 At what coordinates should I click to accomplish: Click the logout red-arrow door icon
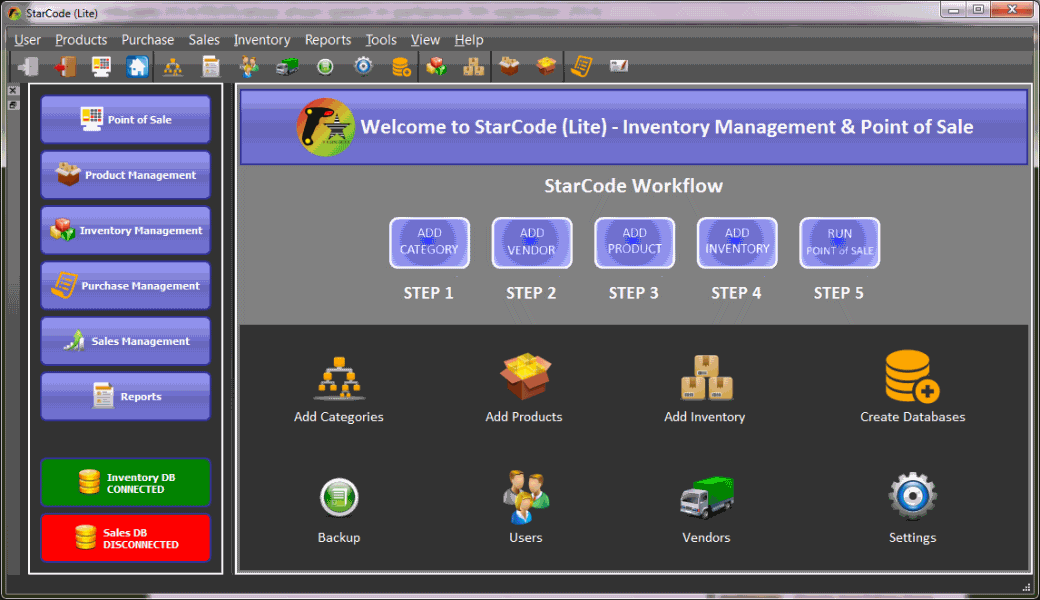tap(65, 66)
